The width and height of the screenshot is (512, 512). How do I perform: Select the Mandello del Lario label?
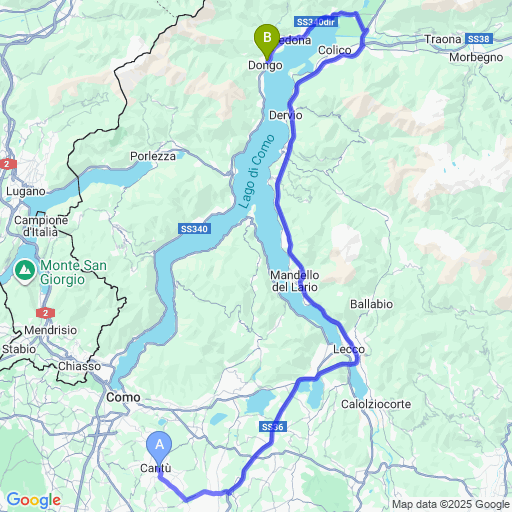(295, 281)
